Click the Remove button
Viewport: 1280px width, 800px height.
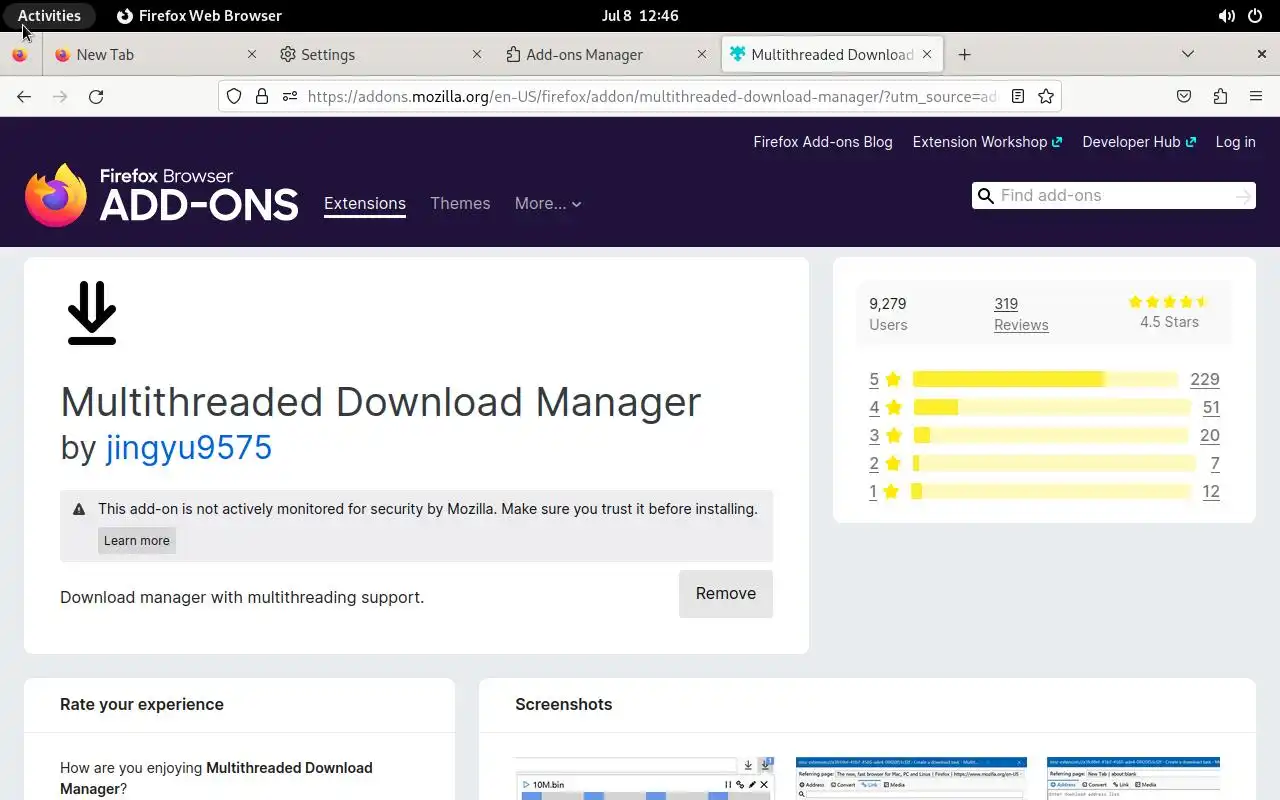coord(726,594)
